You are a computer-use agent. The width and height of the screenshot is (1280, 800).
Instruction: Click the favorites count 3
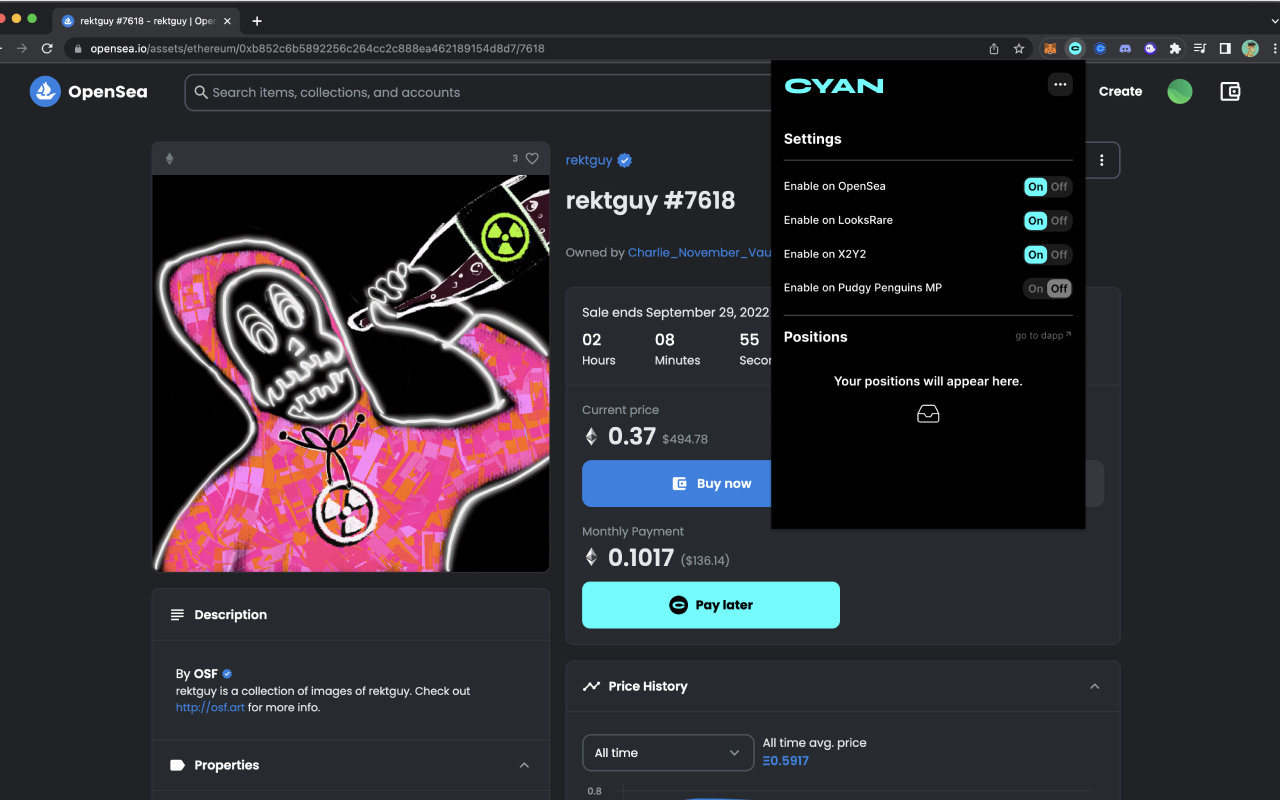[515, 158]
